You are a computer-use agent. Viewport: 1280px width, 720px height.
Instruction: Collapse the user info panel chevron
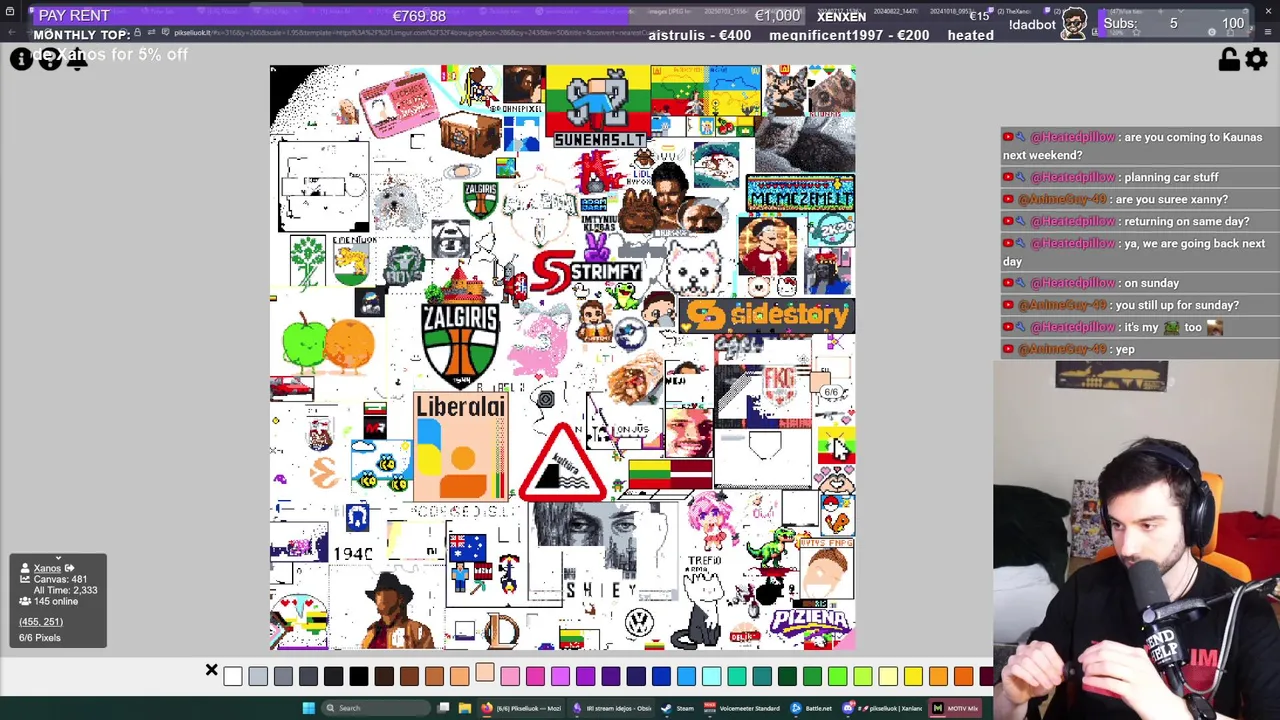58,558
